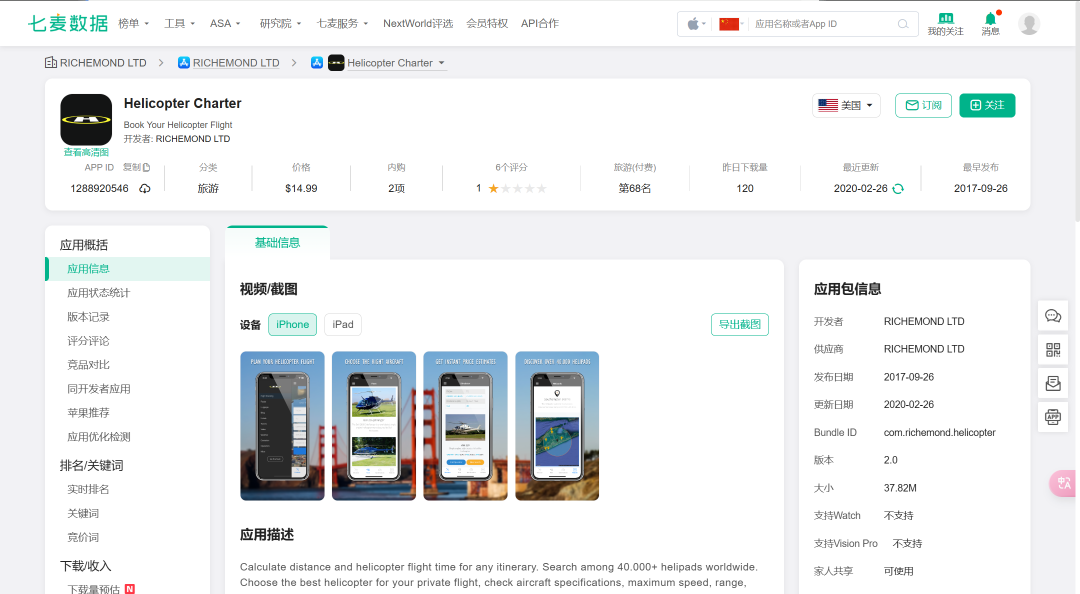
Task: Open the Discover Helipads screenshot
Action: 557,426
